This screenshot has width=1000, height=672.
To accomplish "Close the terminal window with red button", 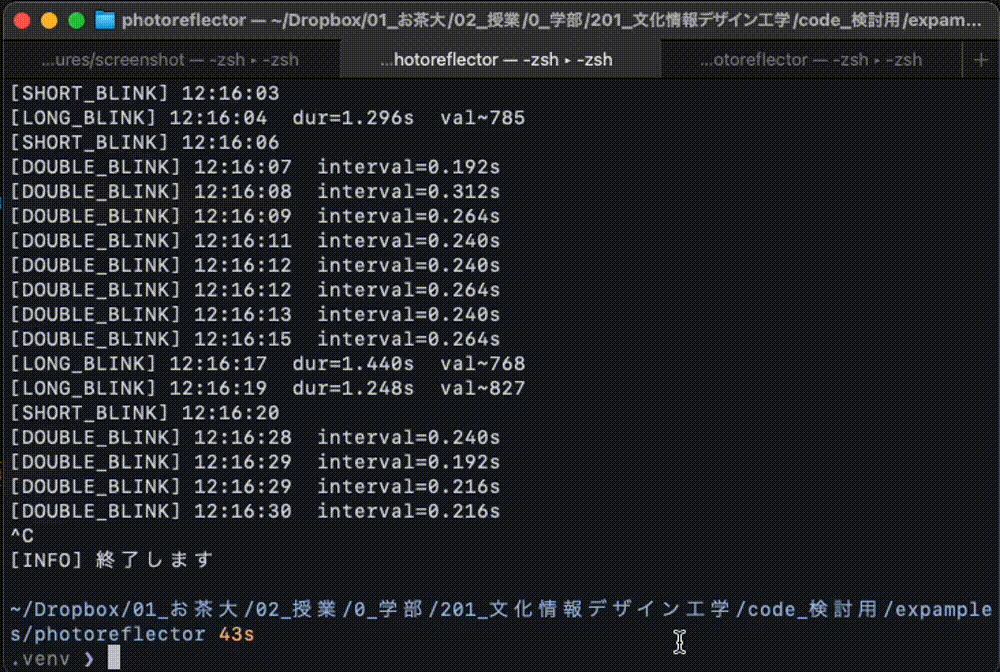I will tap(22, 21).
